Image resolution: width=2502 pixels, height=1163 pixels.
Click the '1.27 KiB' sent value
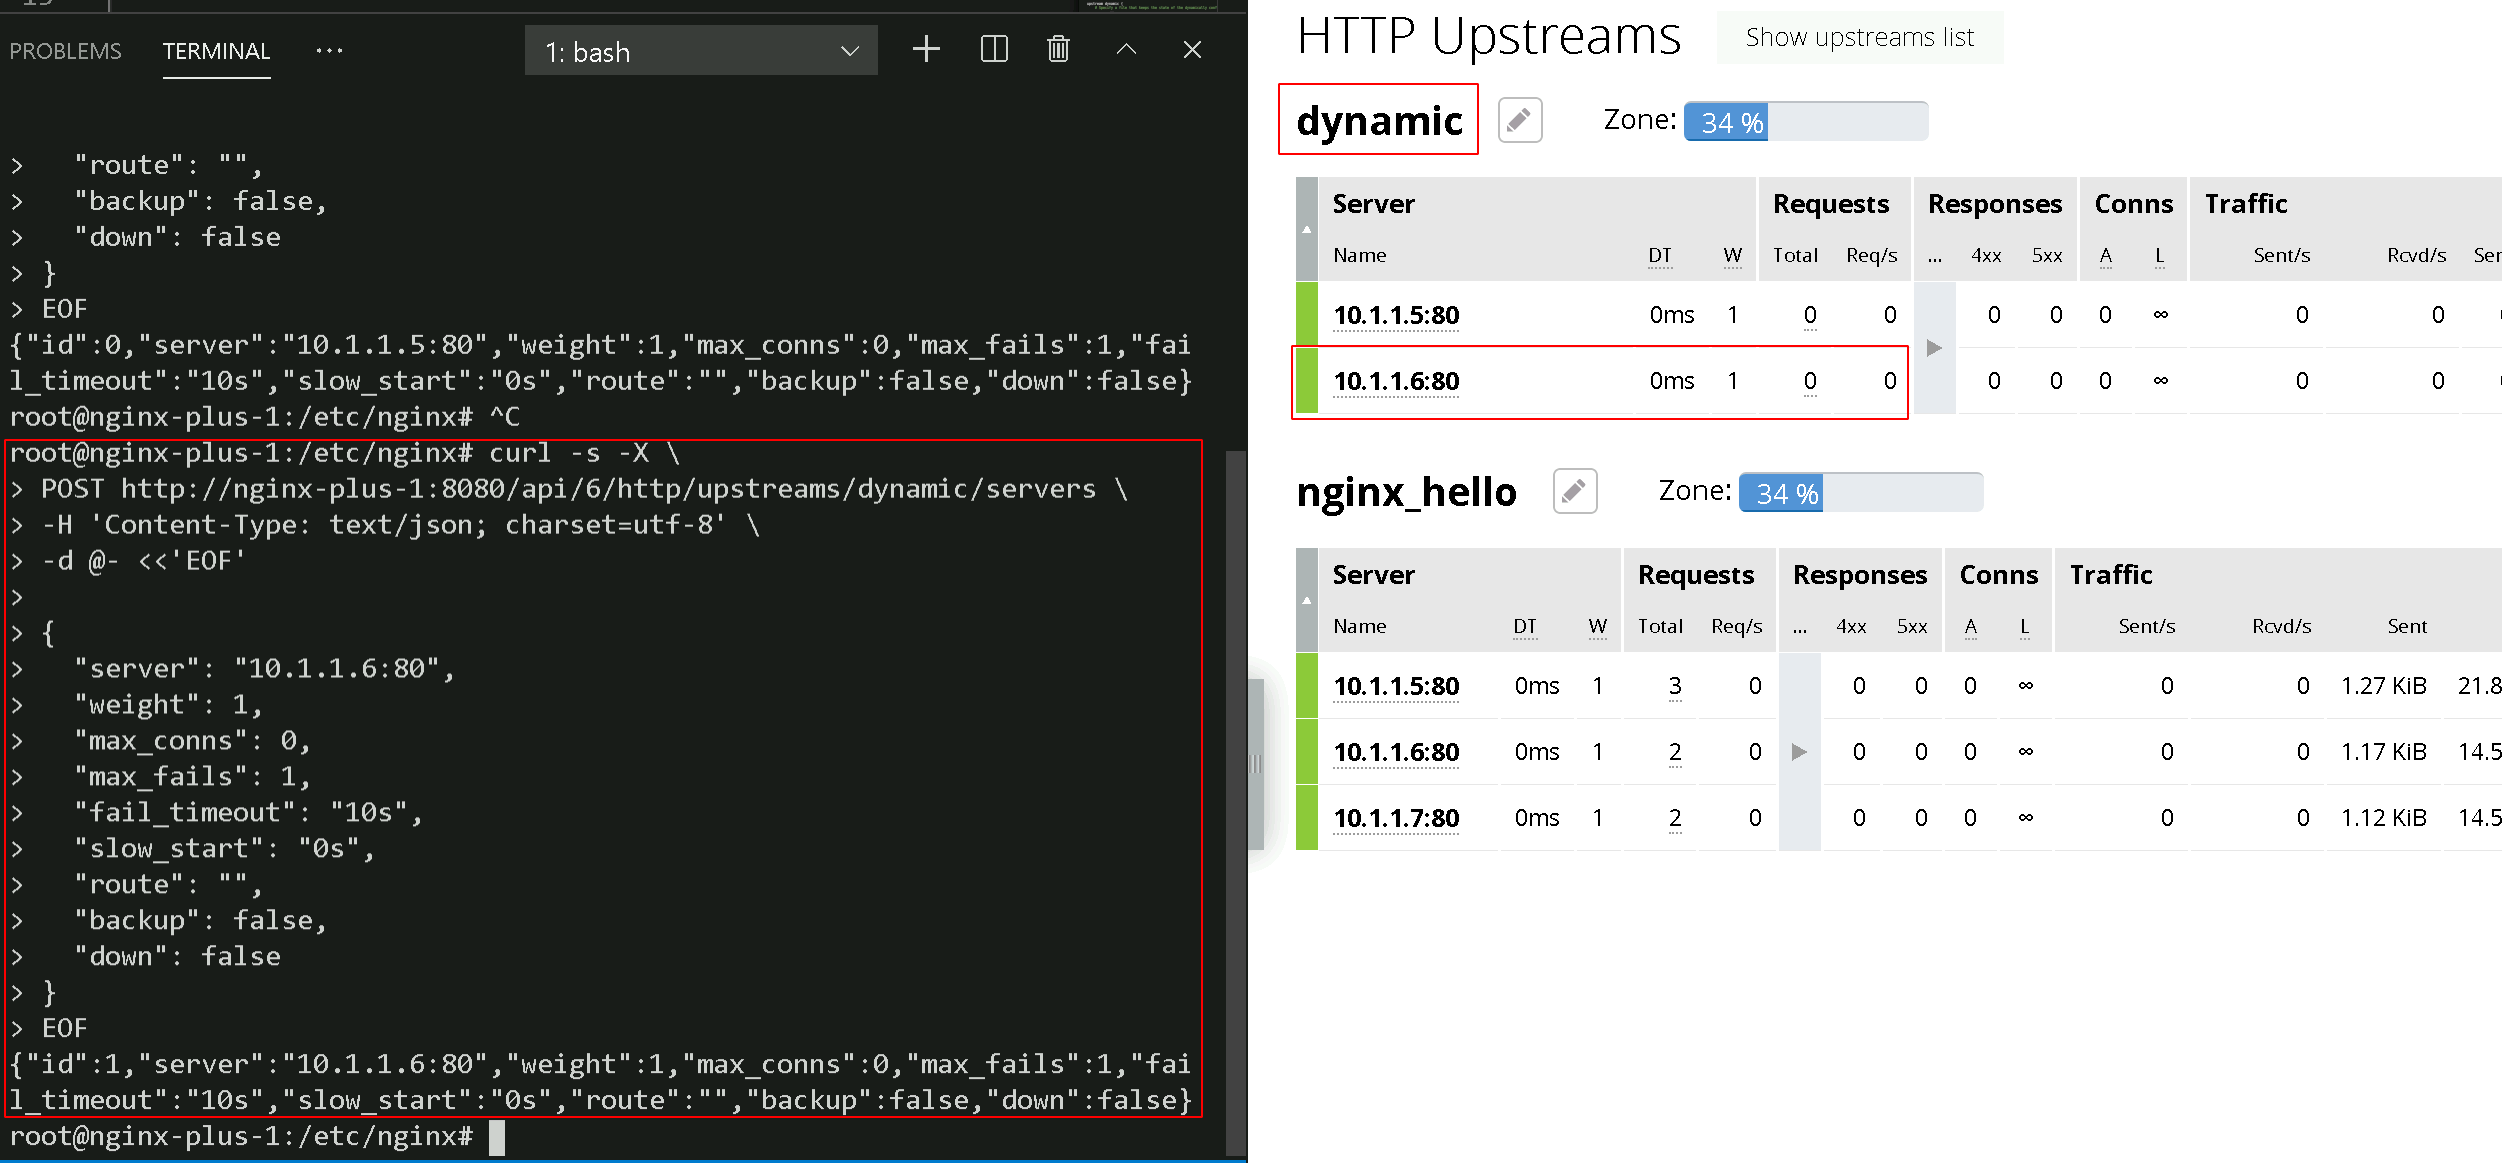click(x=2384, y=686)
